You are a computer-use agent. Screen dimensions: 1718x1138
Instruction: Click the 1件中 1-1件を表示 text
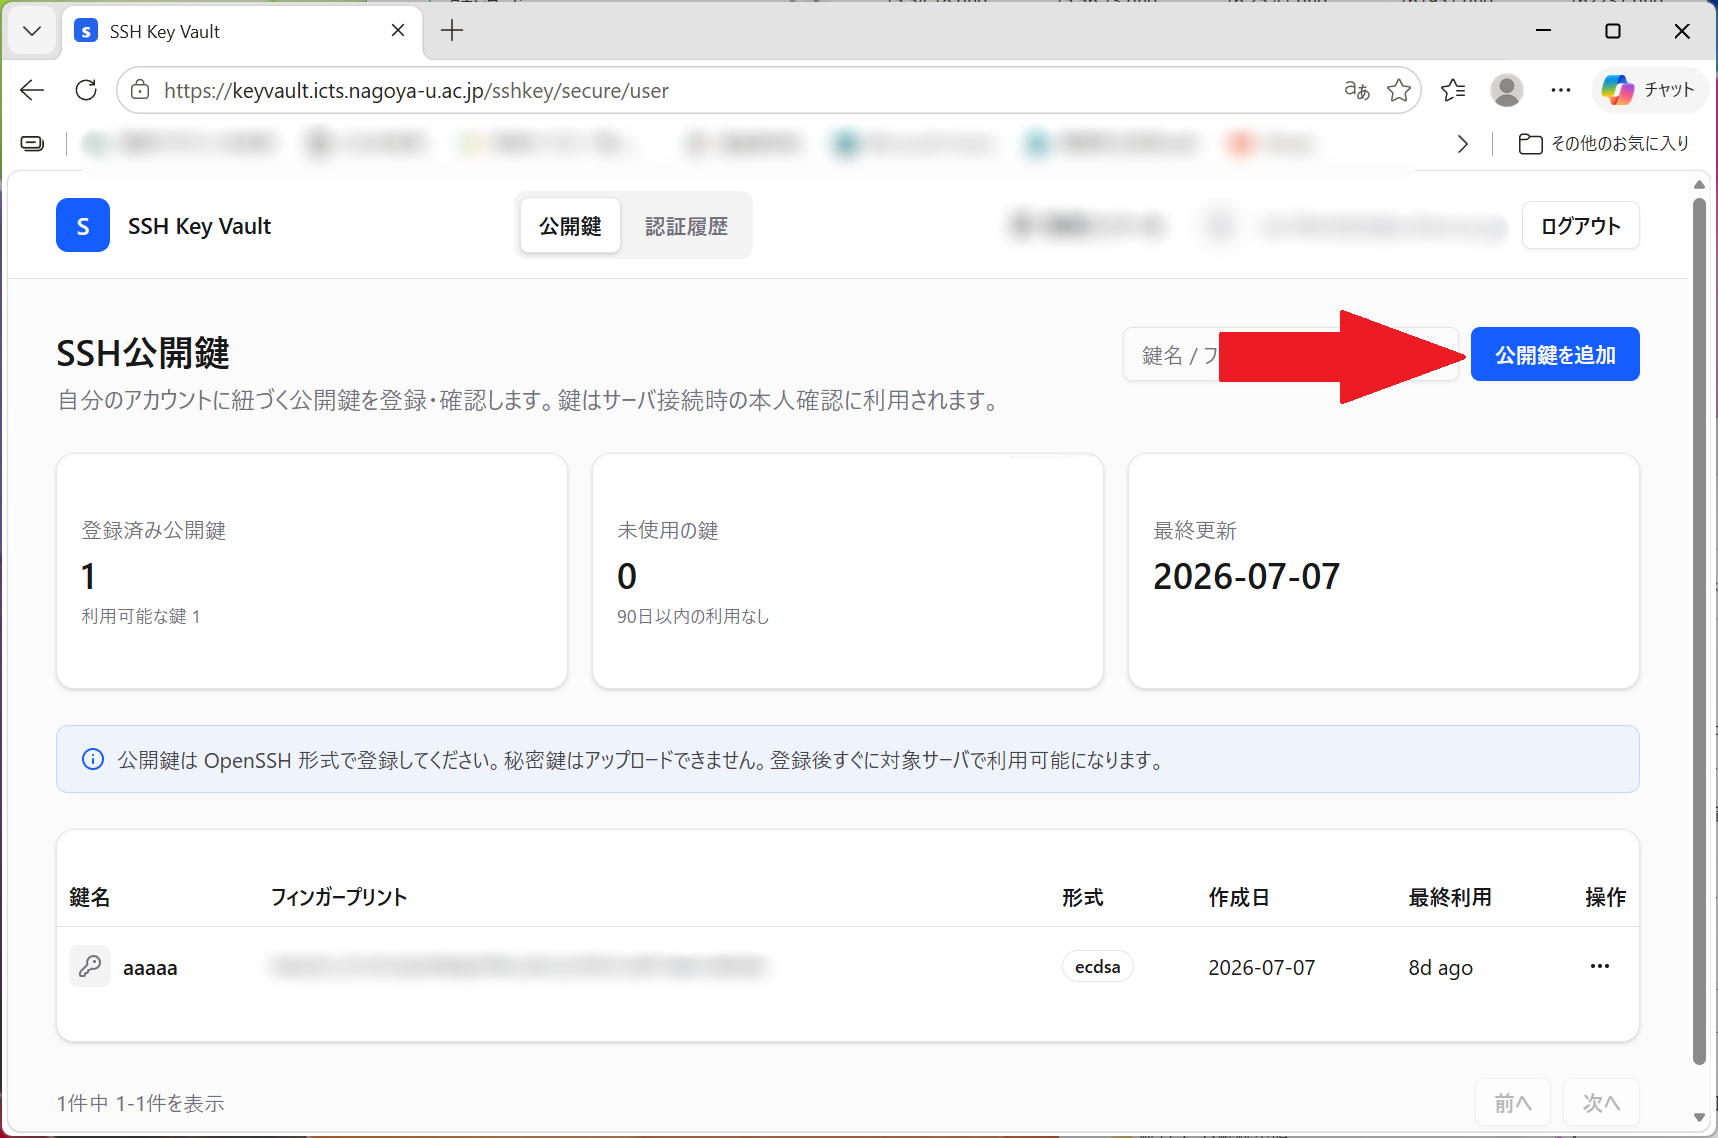[x=140, y=1103]
